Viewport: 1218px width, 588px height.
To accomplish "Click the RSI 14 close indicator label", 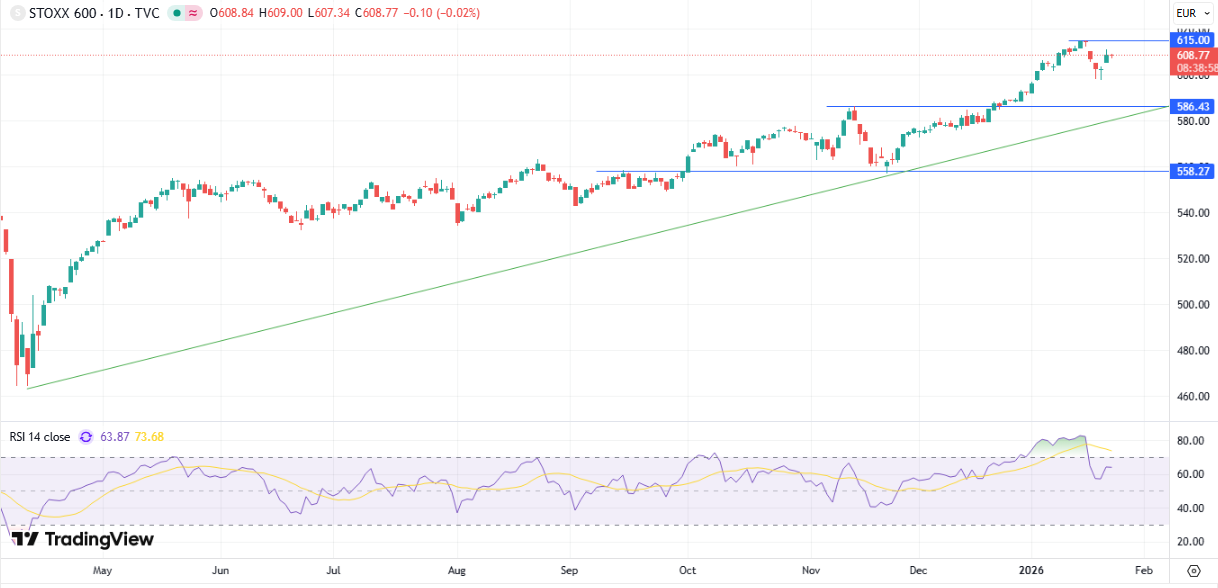I will click(x=40, y=437).
